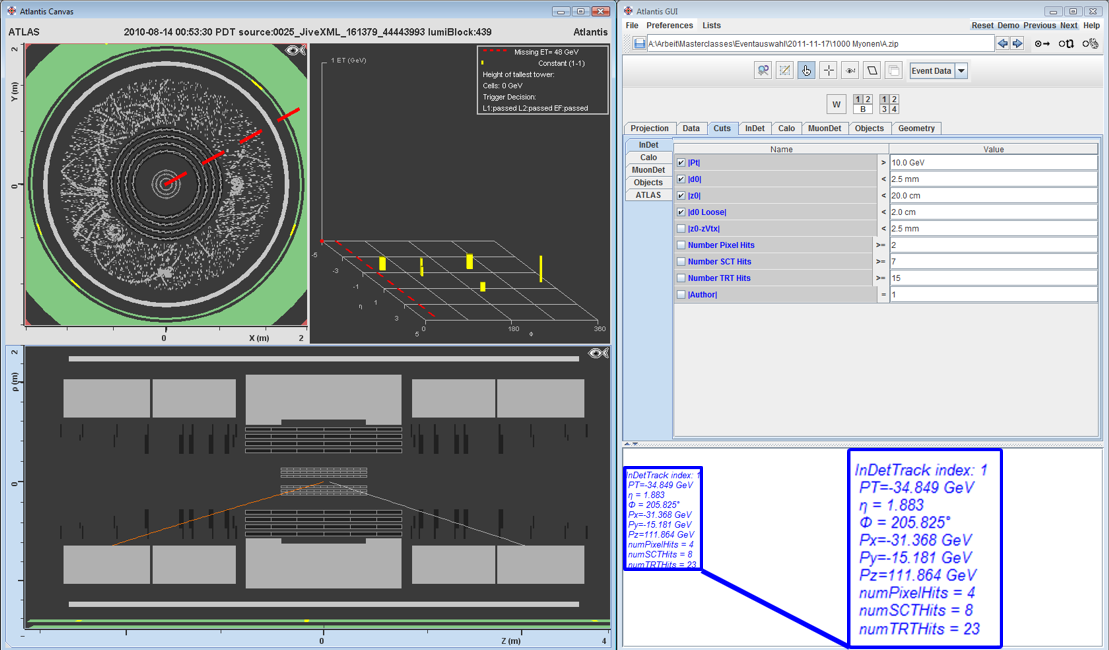Open the Event Data dropdown arrow
Screen dimensions: 1109x650
tap(961, 71)
